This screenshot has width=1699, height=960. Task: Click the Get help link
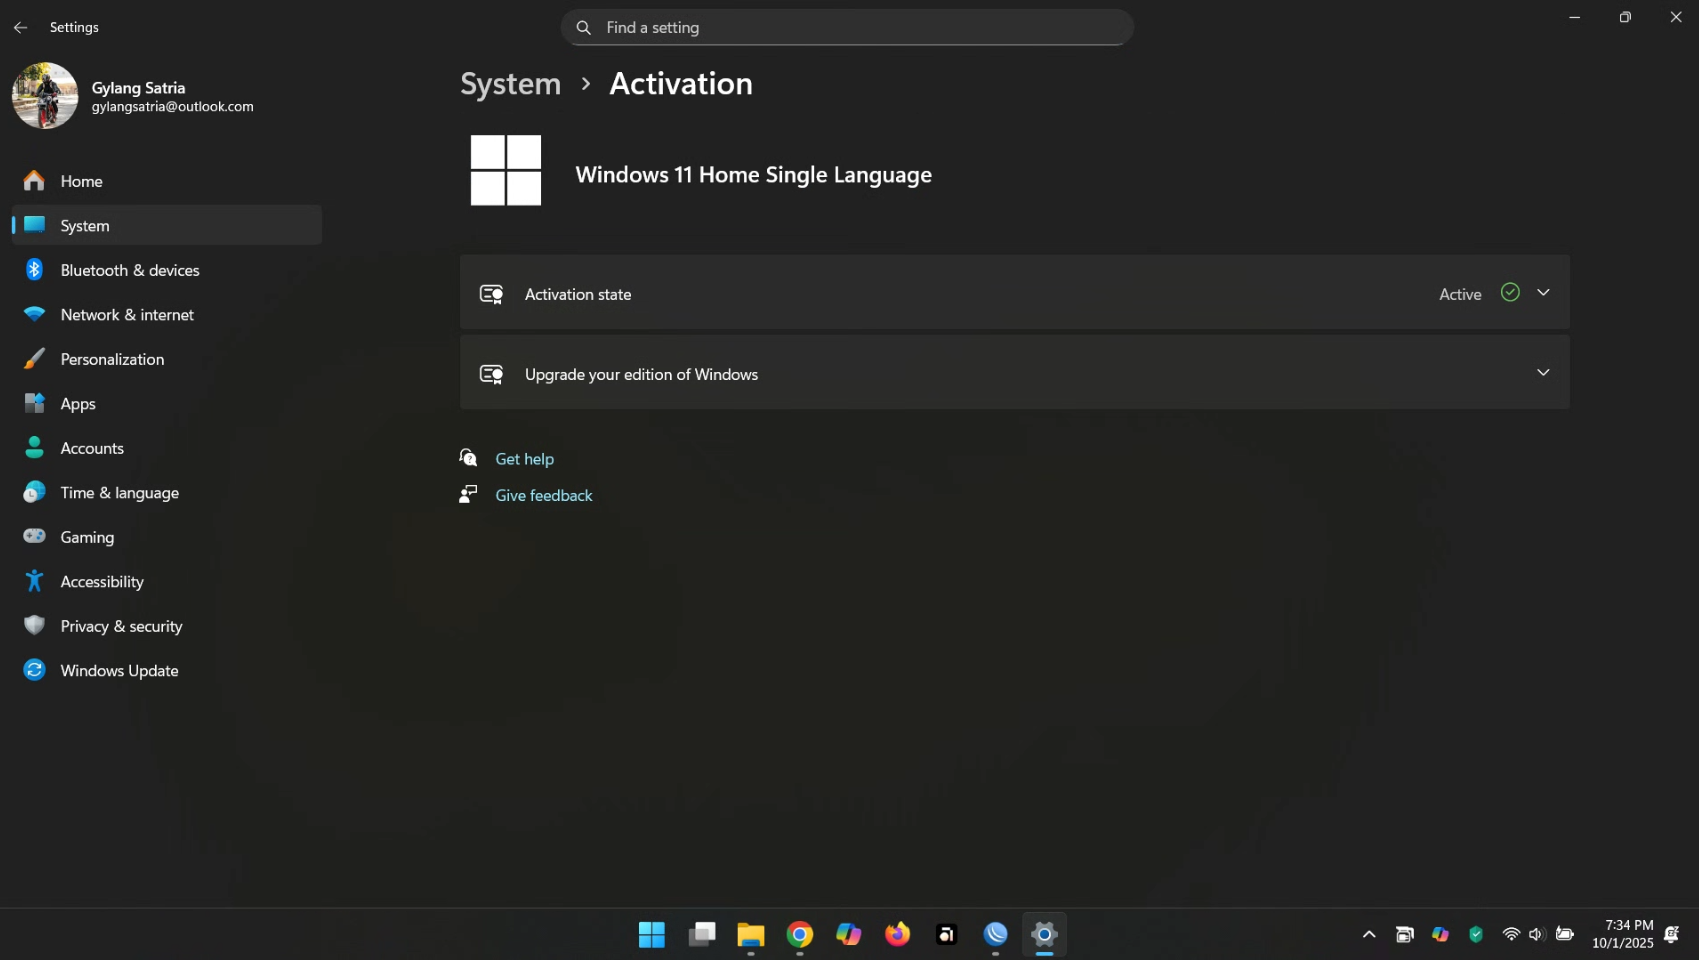[524, 459]
